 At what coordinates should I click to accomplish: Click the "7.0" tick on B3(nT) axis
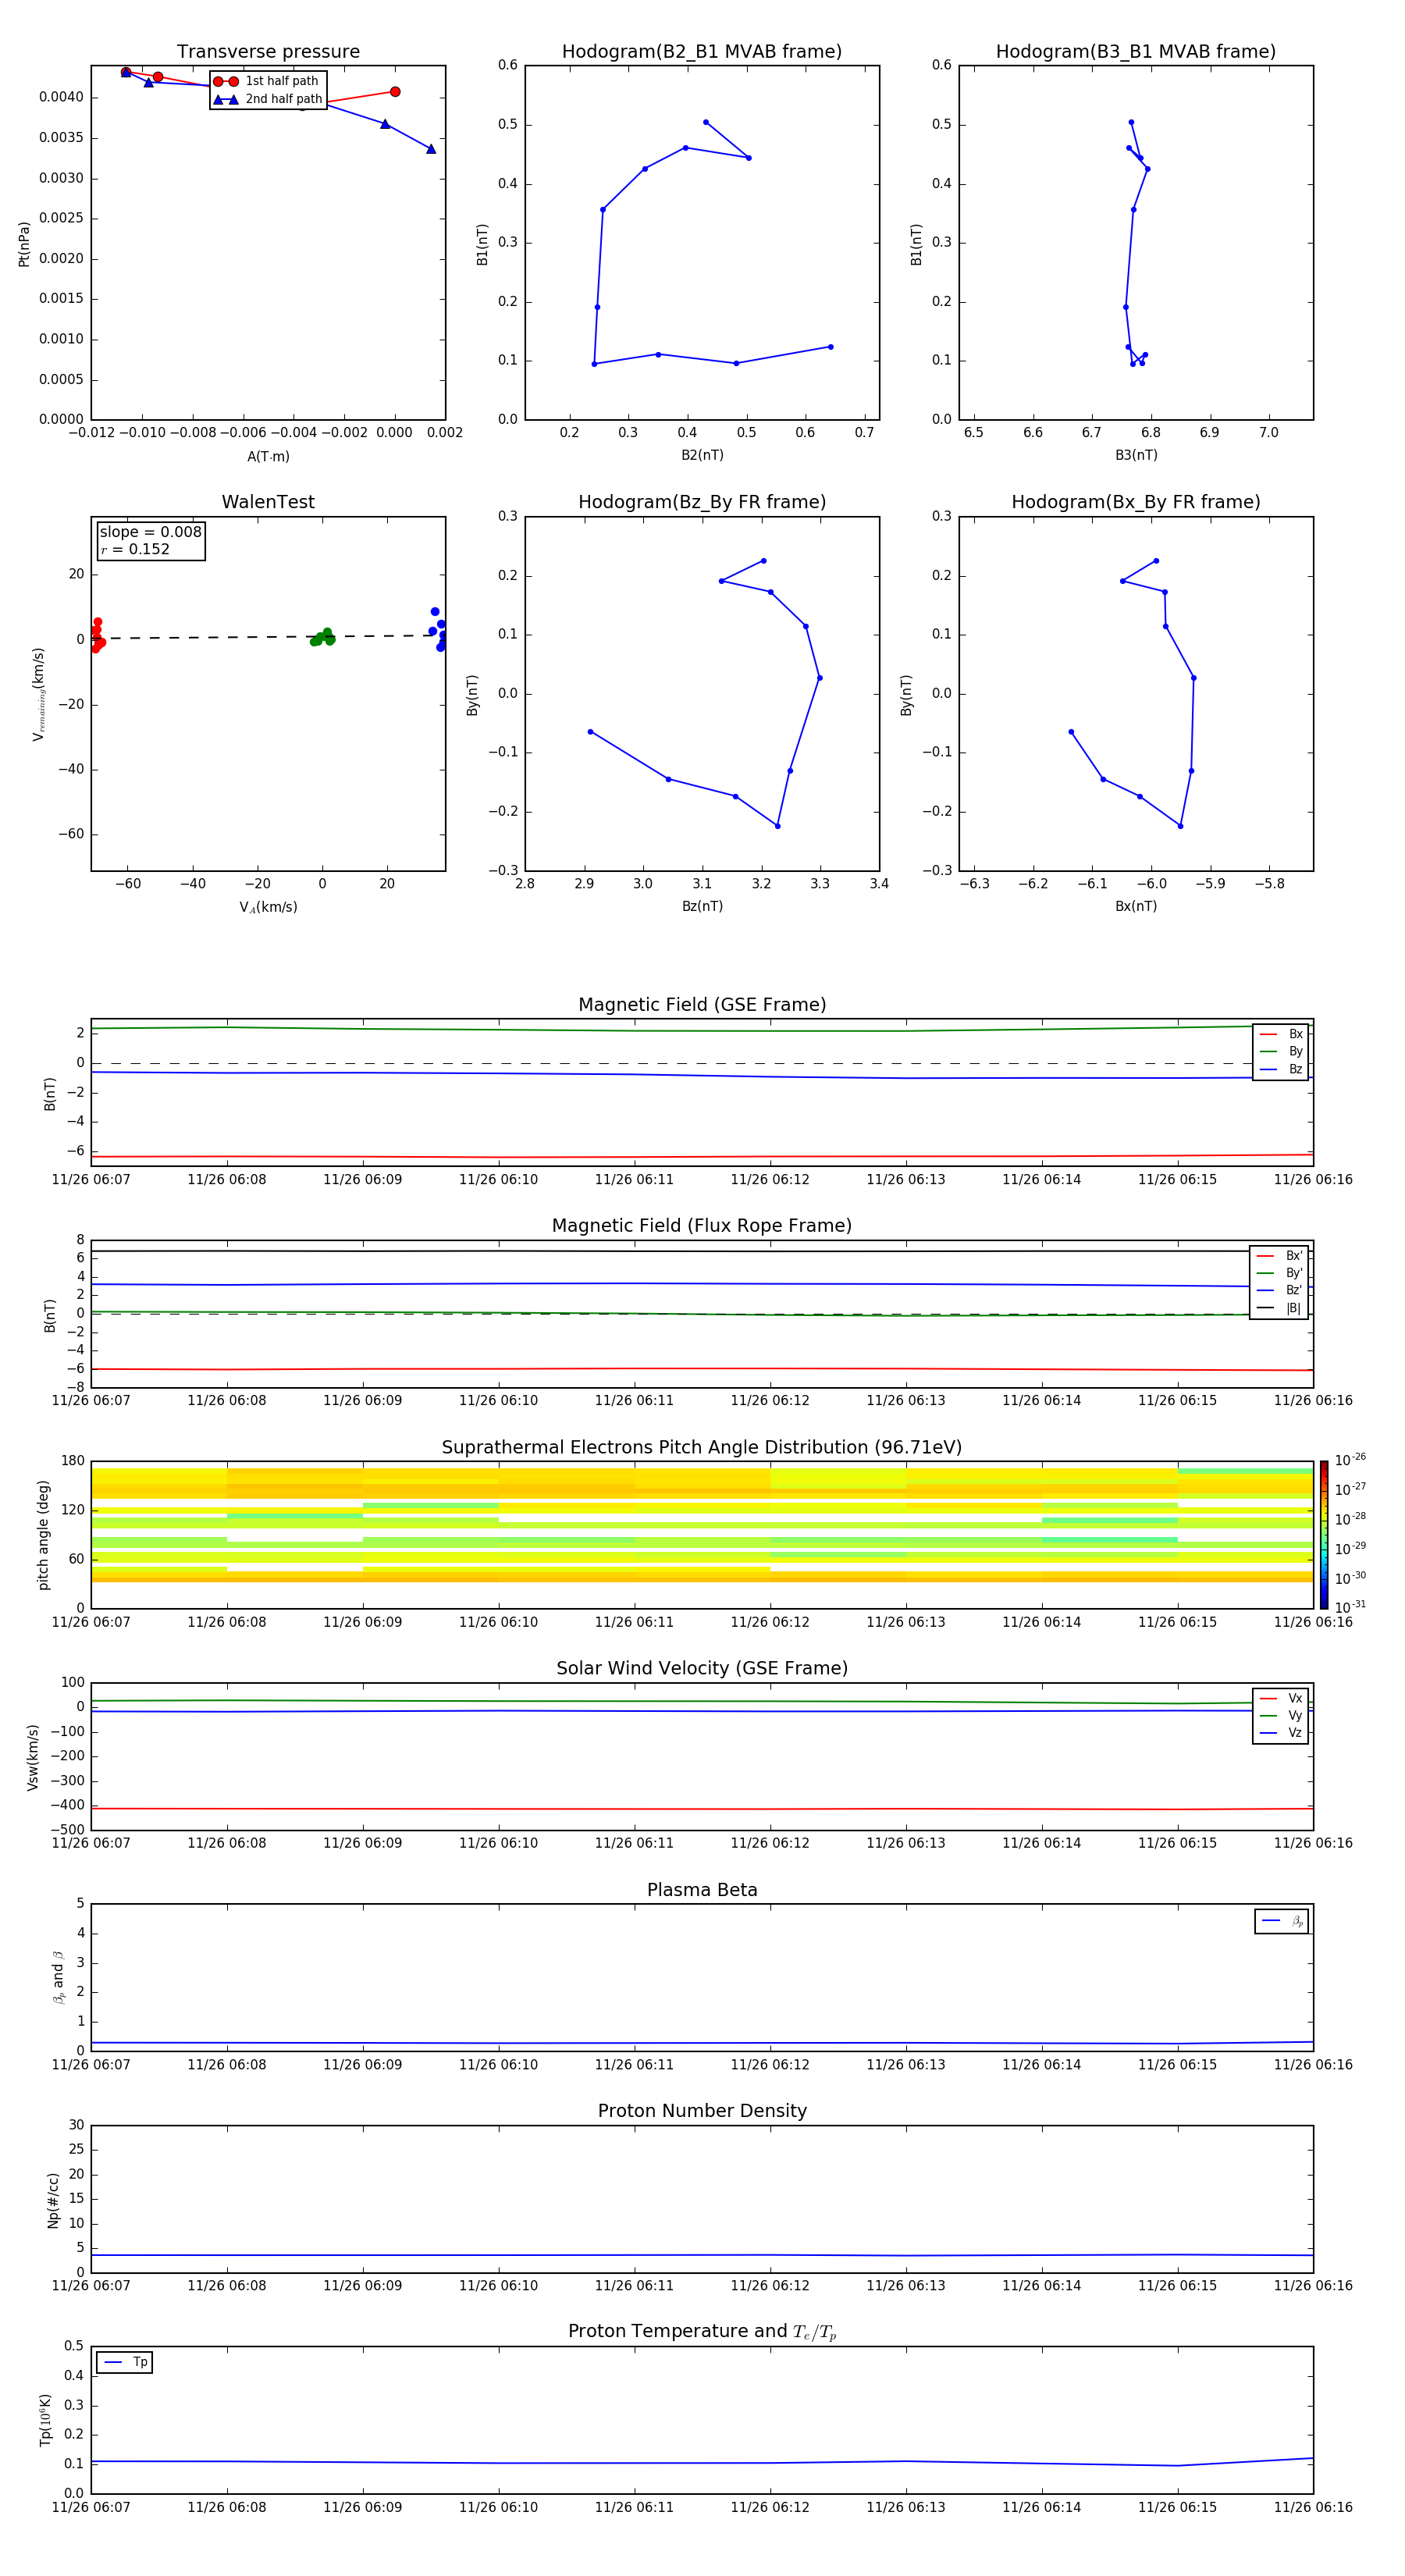click(x=1269, y=433)
